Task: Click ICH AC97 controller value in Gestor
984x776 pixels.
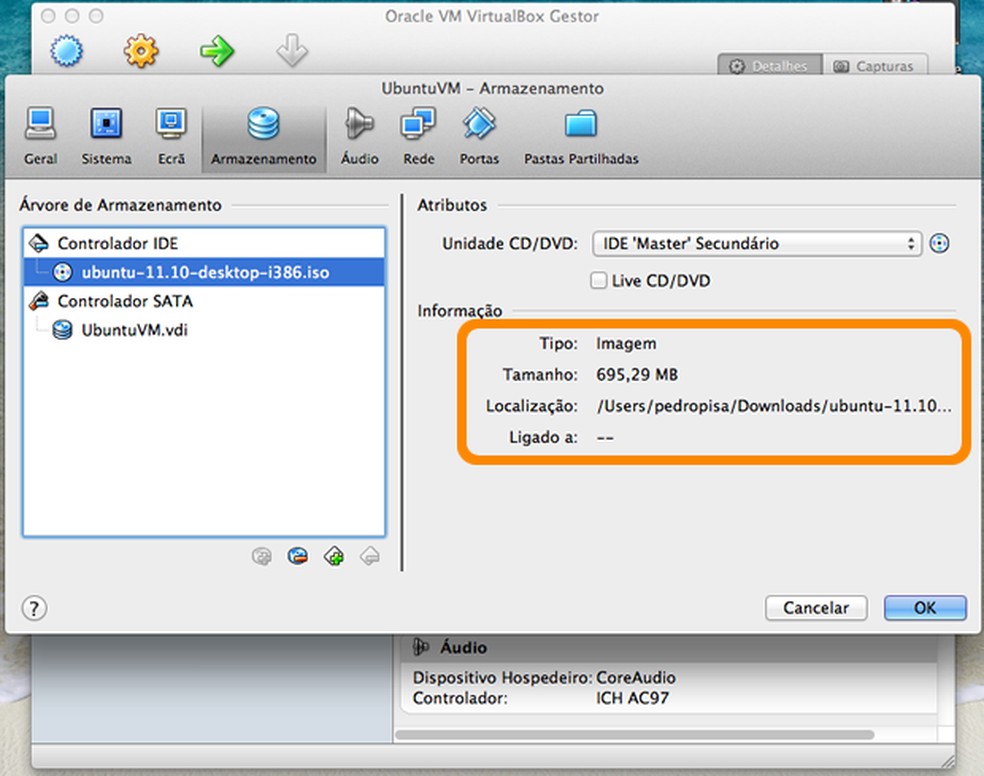Action: [x=633, y=698]
